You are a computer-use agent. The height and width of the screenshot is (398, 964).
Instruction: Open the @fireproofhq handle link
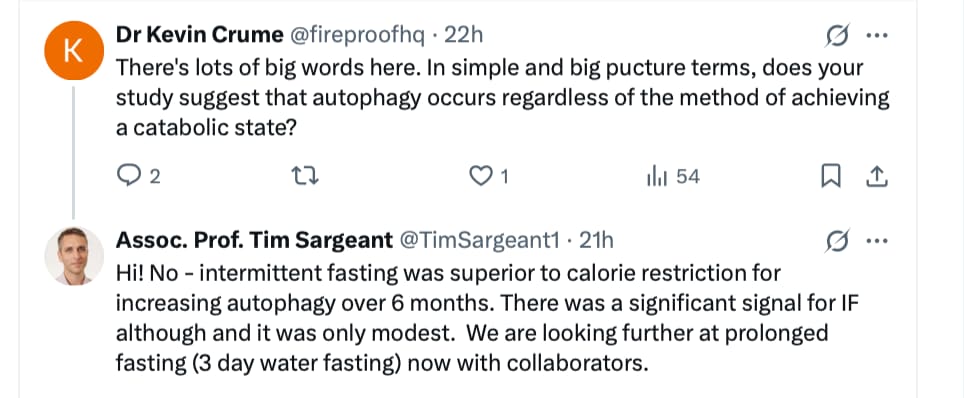click(356, 35)
